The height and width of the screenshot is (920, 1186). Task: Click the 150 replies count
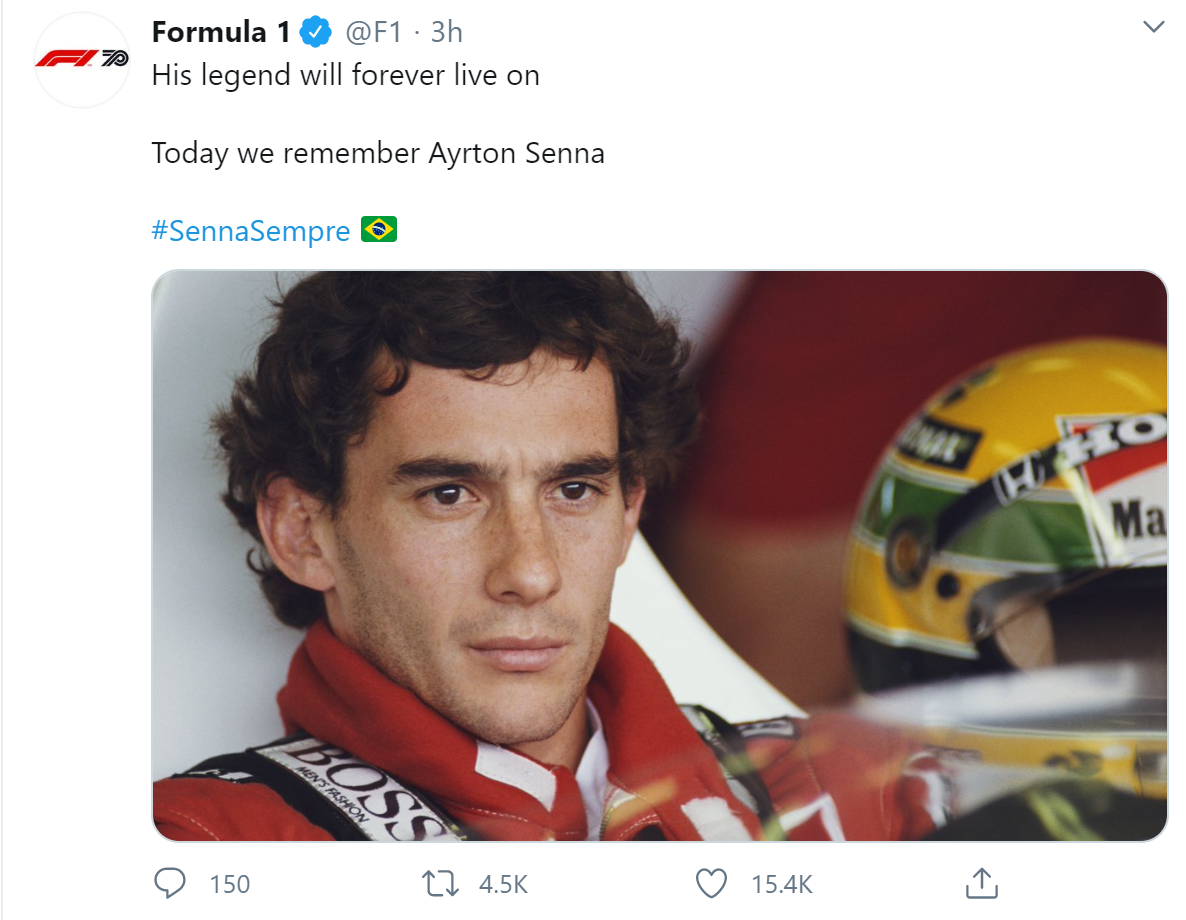point(229,883)
